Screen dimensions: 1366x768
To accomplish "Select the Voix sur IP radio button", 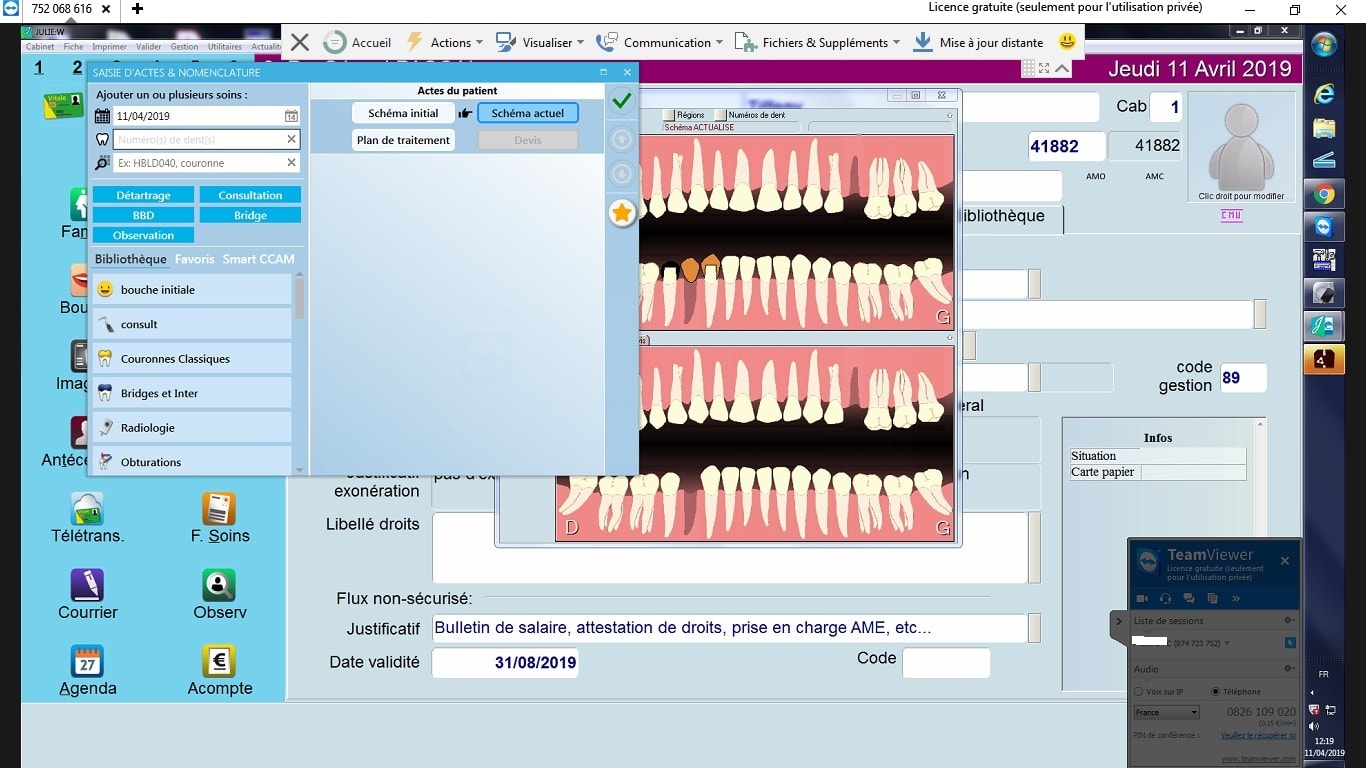I will tap(1139, 692).
